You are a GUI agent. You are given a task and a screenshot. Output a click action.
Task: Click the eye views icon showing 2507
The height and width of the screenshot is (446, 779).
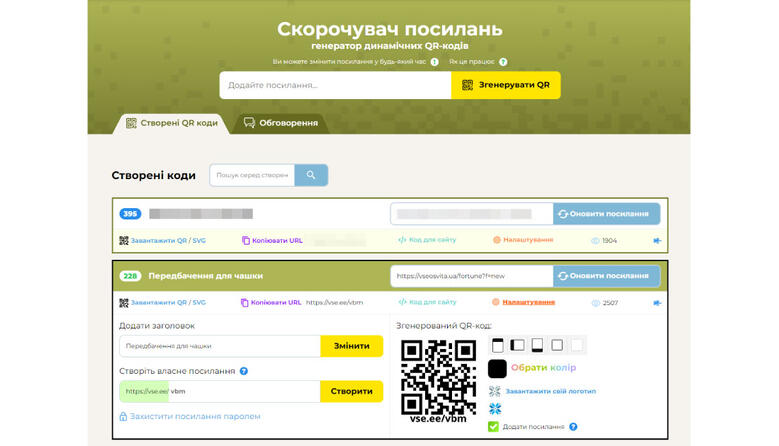tap(596, 302)
